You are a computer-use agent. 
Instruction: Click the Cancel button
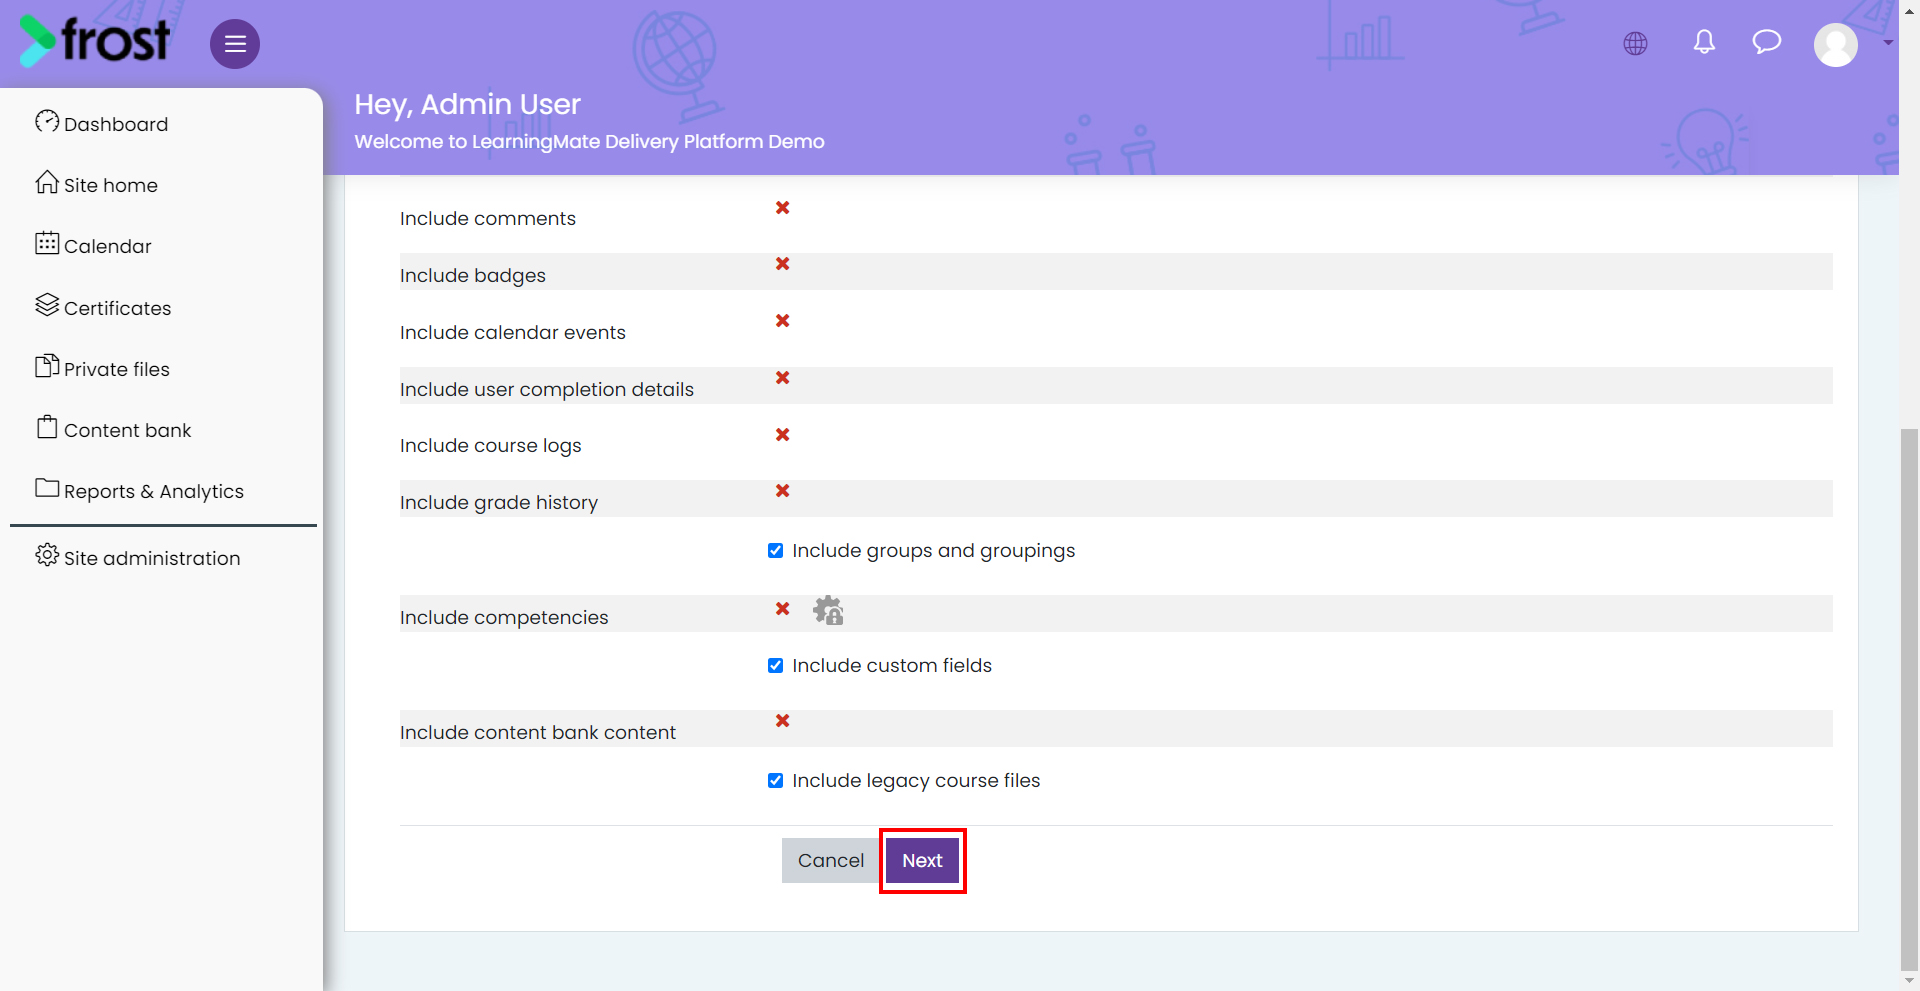(831, 861)
